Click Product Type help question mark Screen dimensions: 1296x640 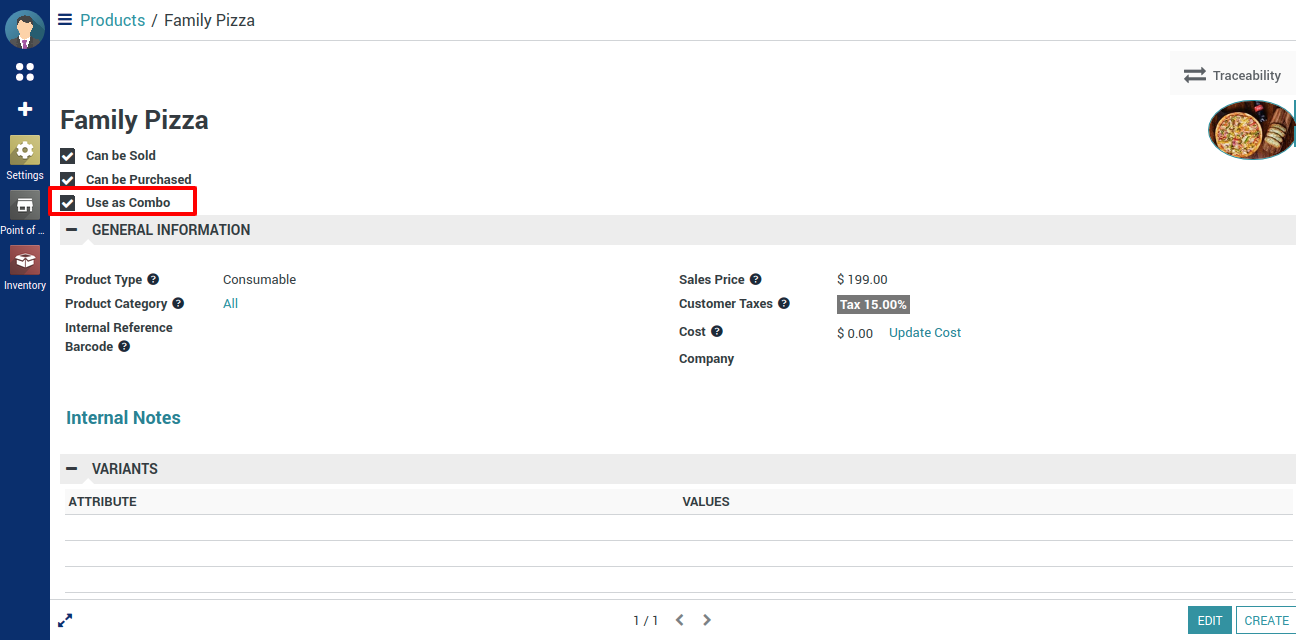click(153, 280)
